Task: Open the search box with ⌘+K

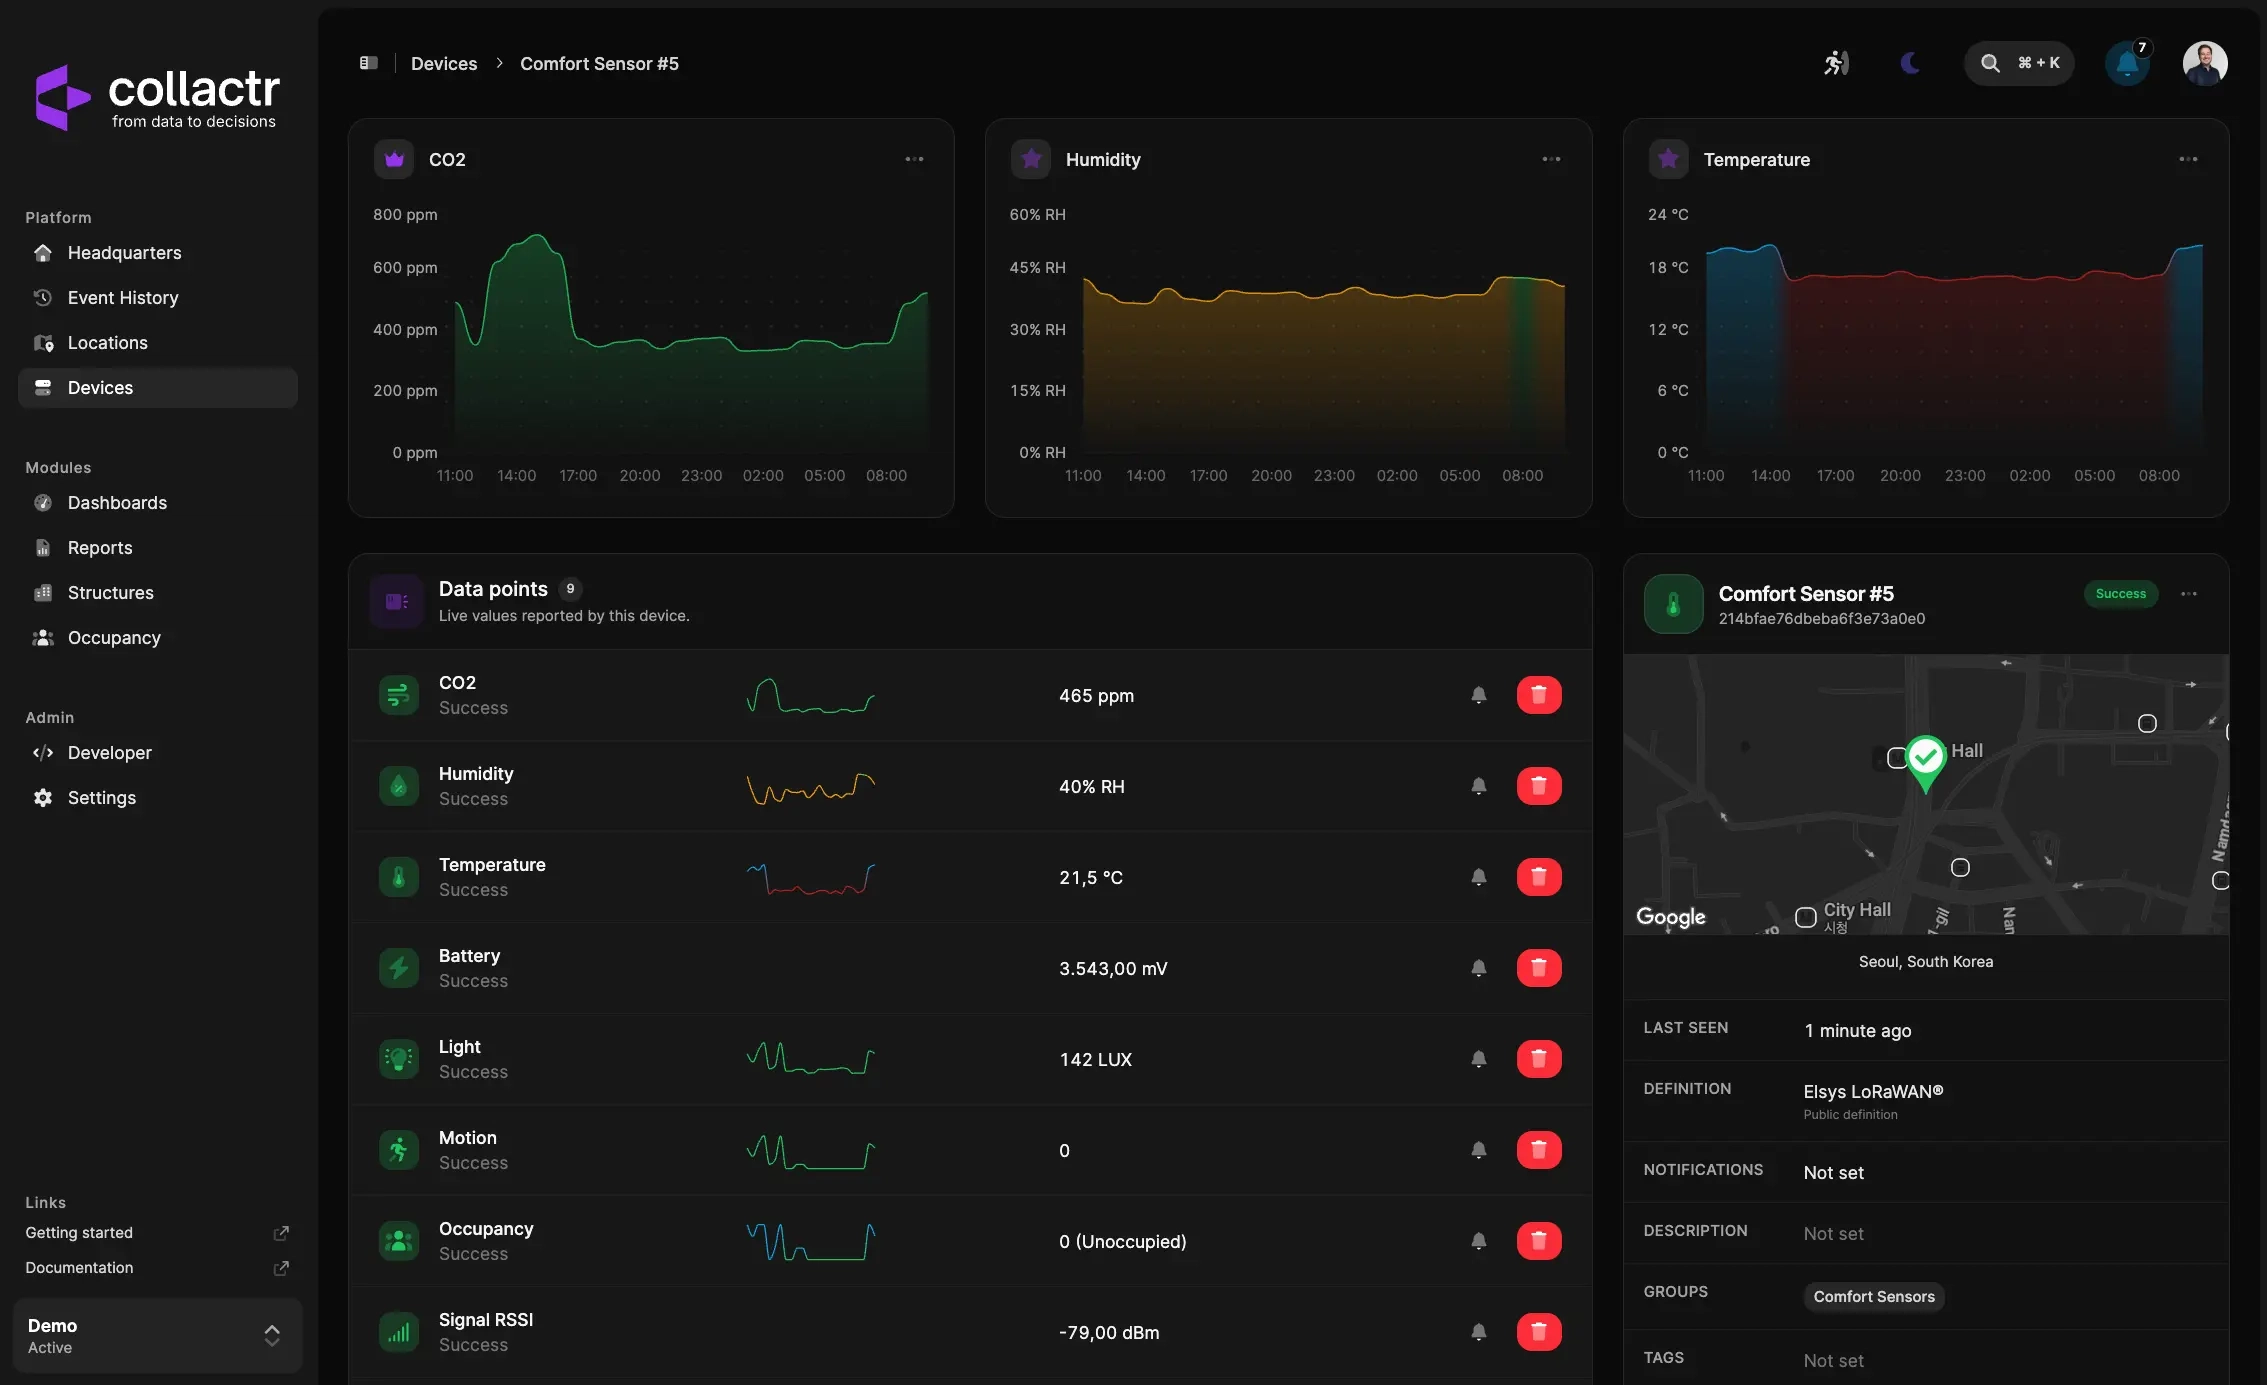Action: click(2019, 63)
